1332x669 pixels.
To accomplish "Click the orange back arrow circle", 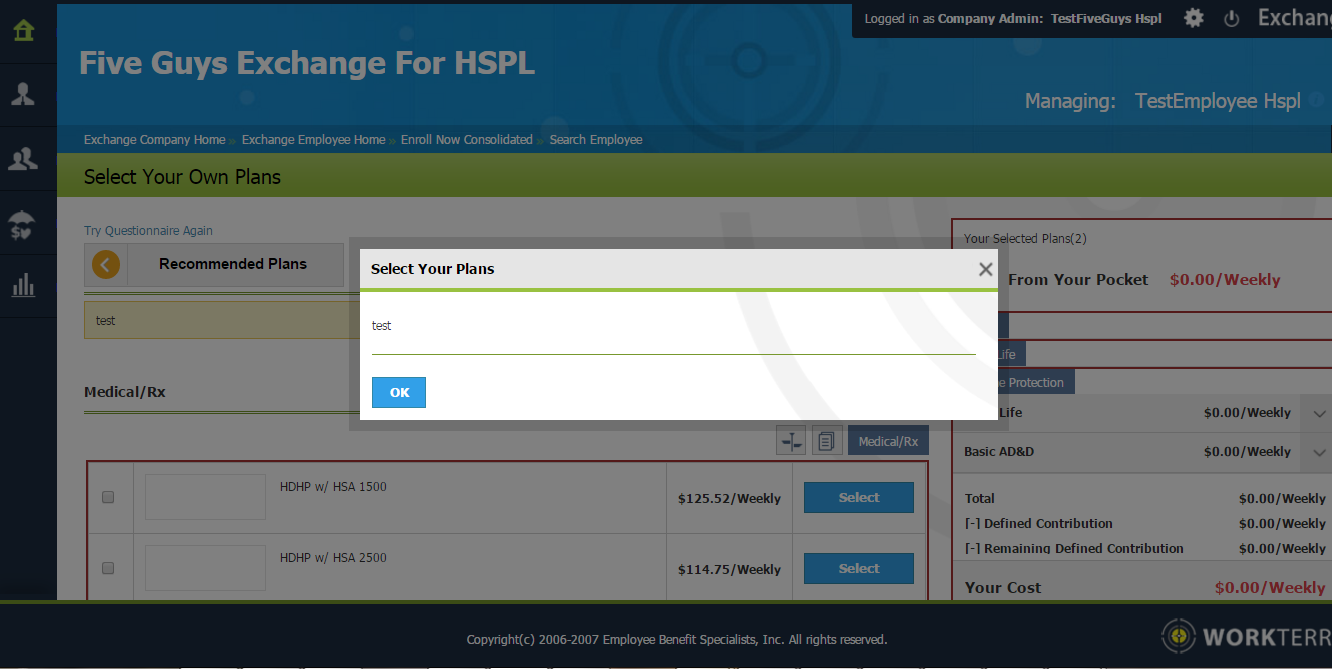I will 106,265.
